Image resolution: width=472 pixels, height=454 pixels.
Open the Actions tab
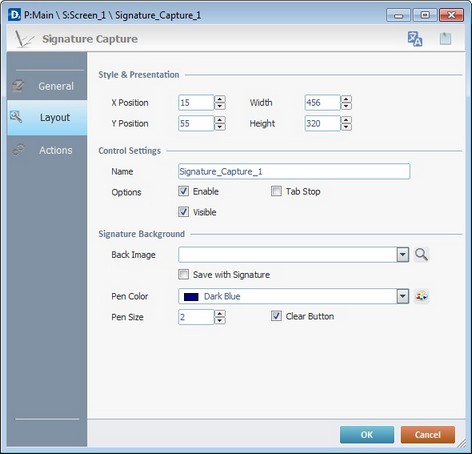click(x=47, y=150)
